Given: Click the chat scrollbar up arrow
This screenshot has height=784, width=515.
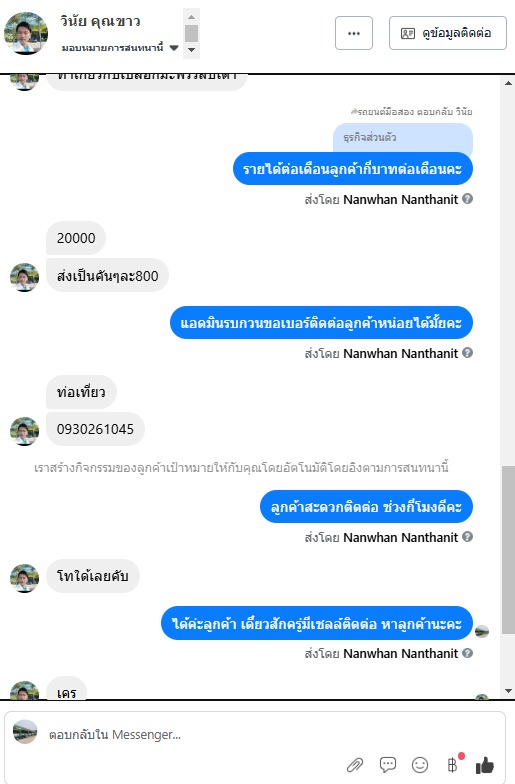Looking at the screenshot, I should tap(508, 83).
